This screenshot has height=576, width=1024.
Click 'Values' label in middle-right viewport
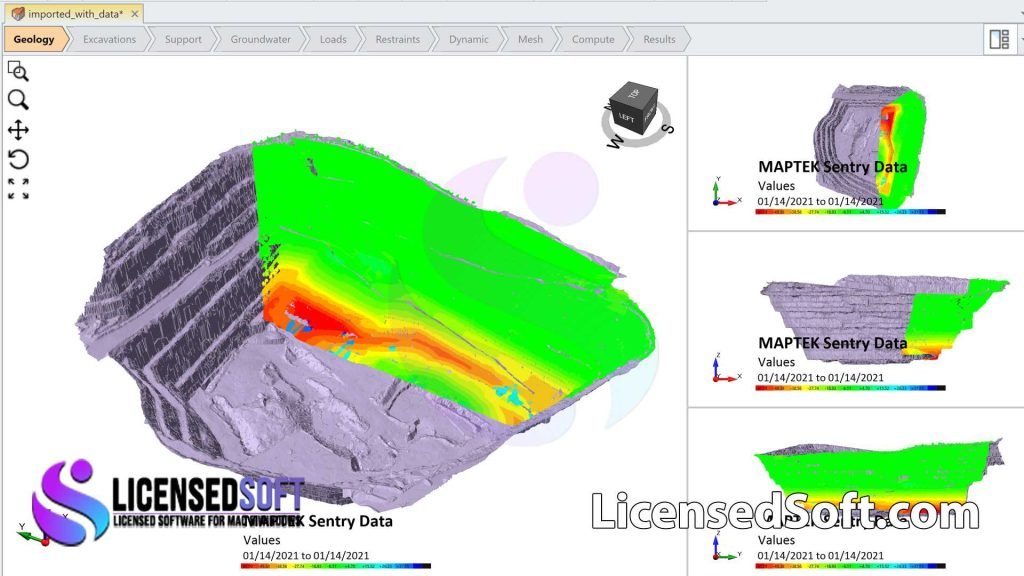coord(776,362)
